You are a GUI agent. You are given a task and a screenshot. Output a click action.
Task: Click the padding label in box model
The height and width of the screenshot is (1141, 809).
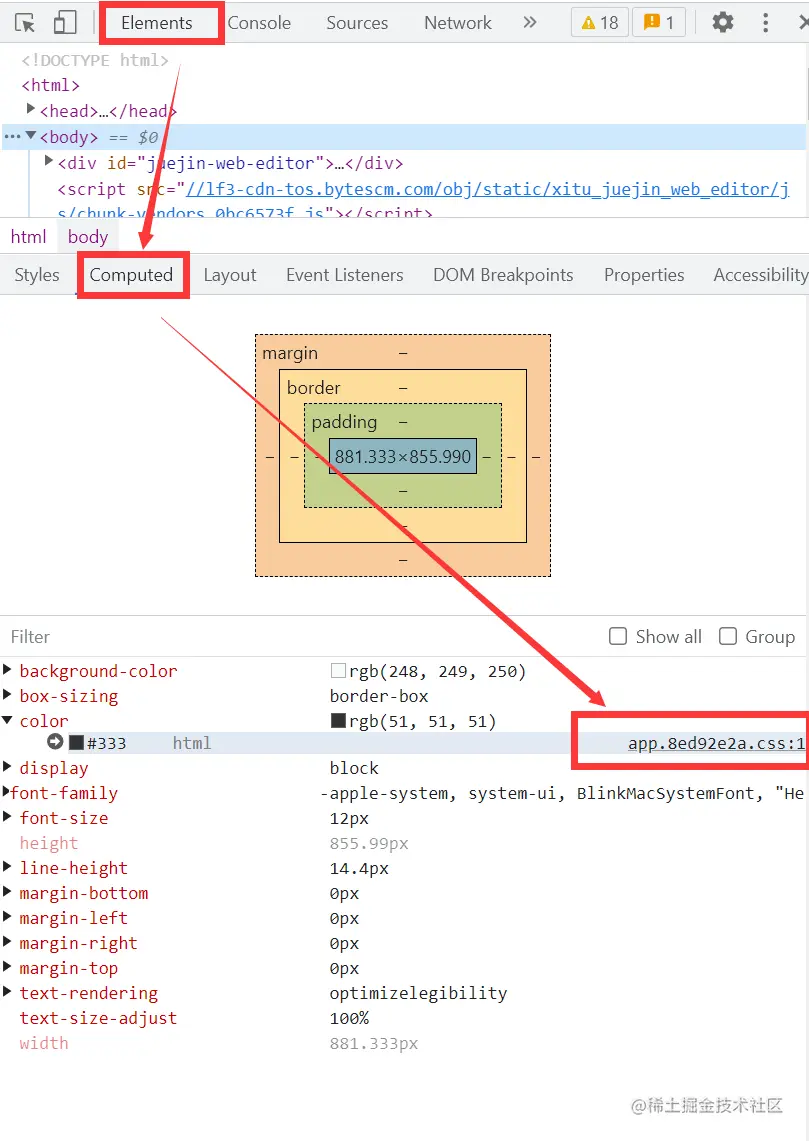(x=344, y=422)
